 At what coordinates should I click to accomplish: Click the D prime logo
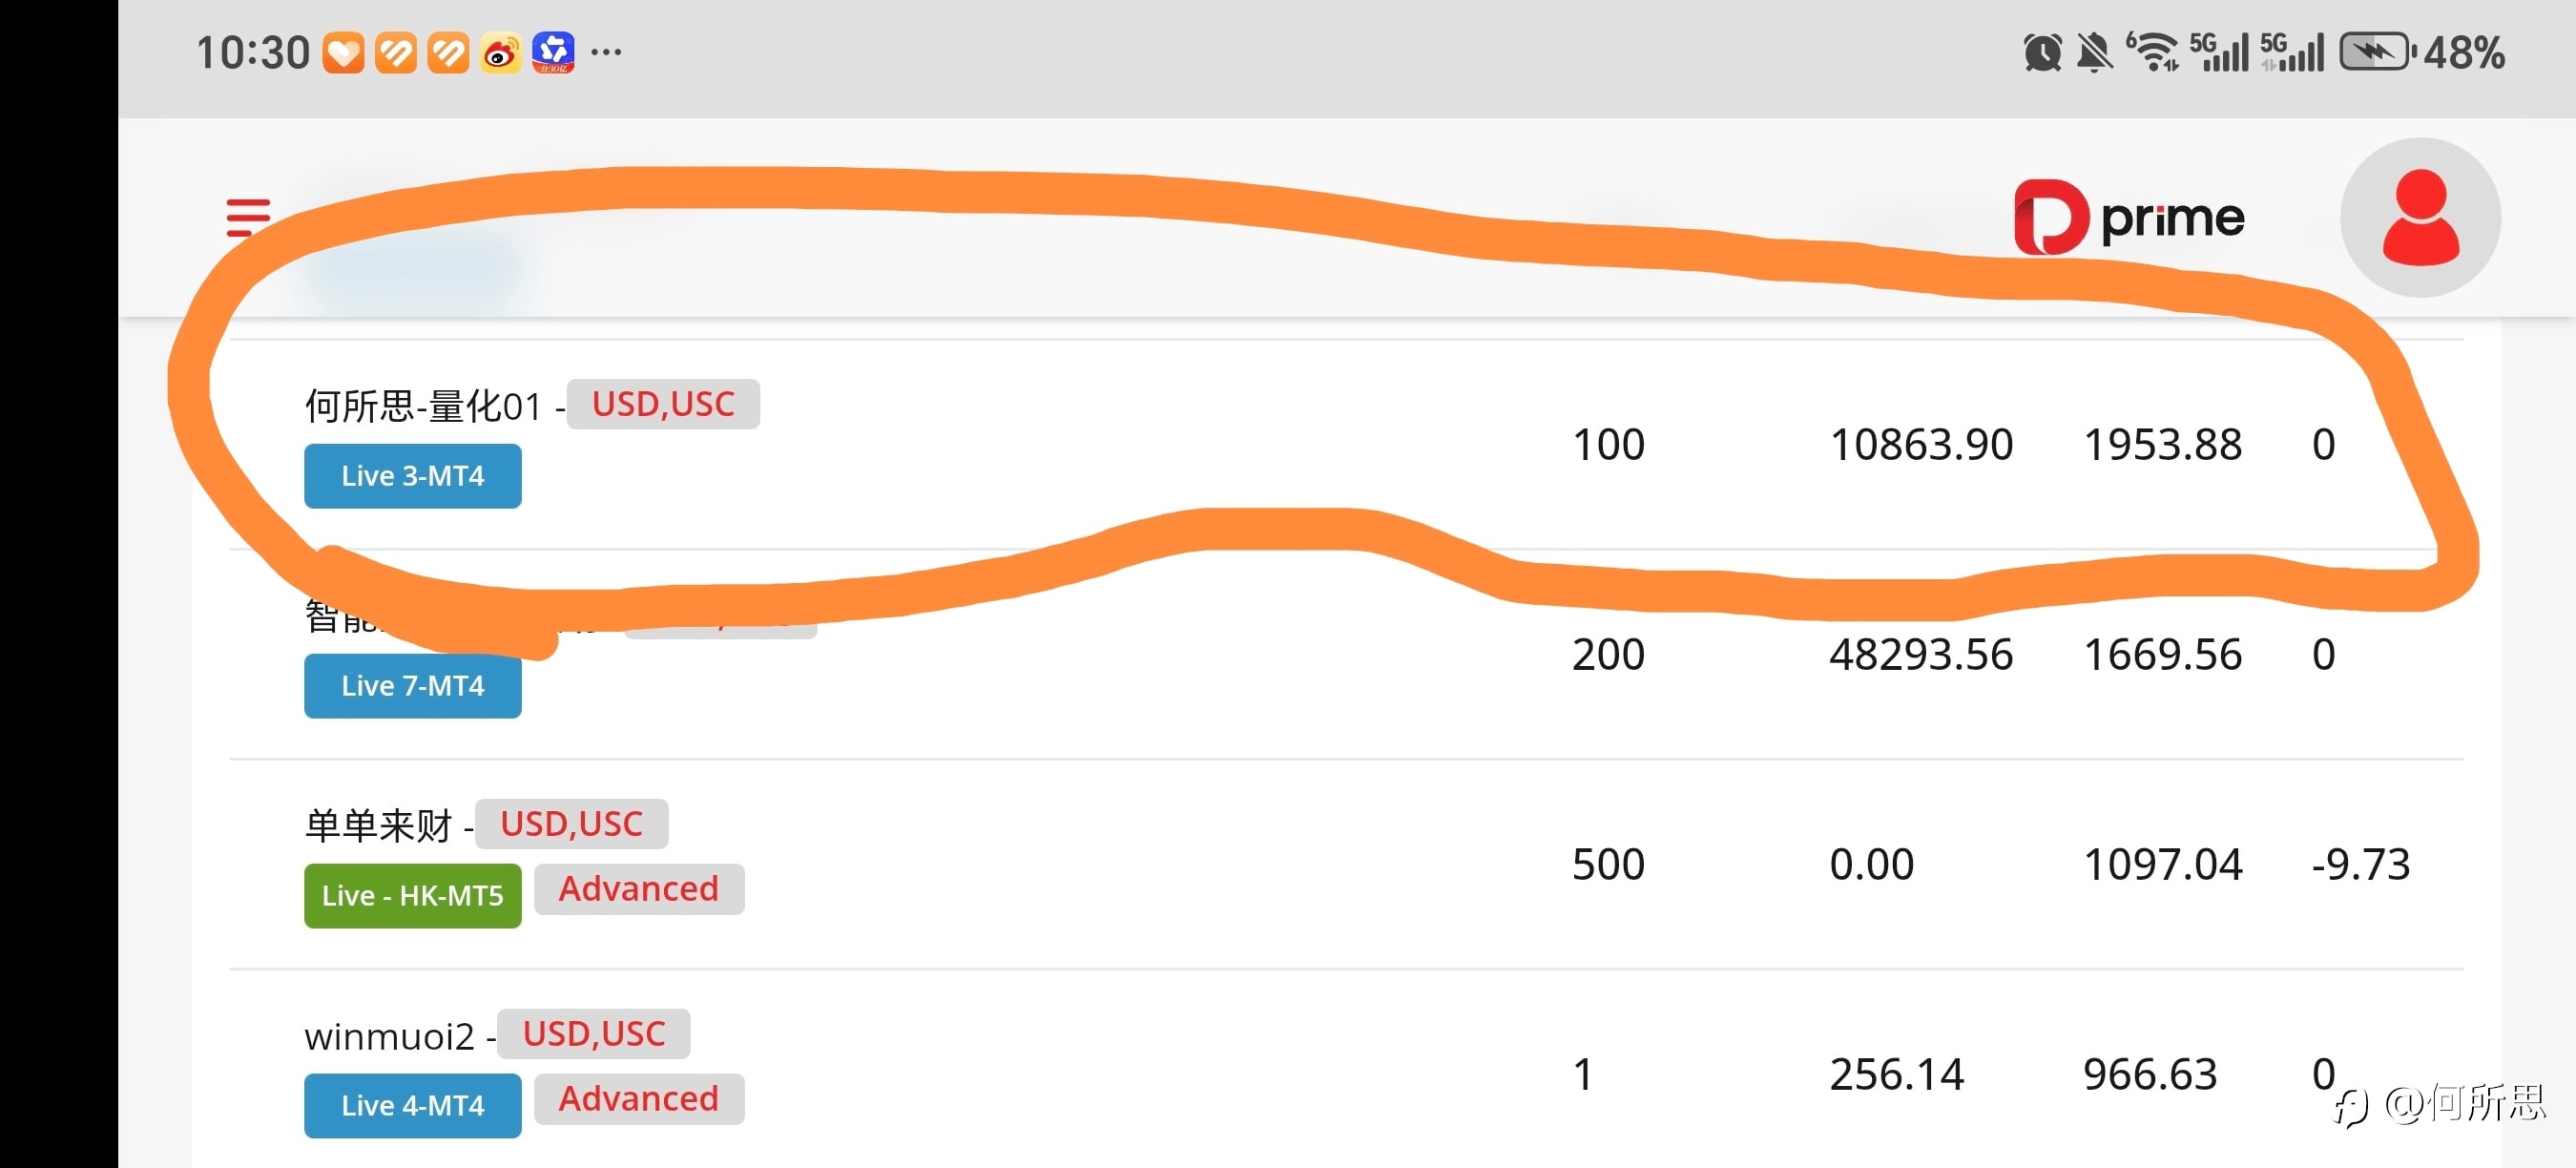(x=2129, y=217)
